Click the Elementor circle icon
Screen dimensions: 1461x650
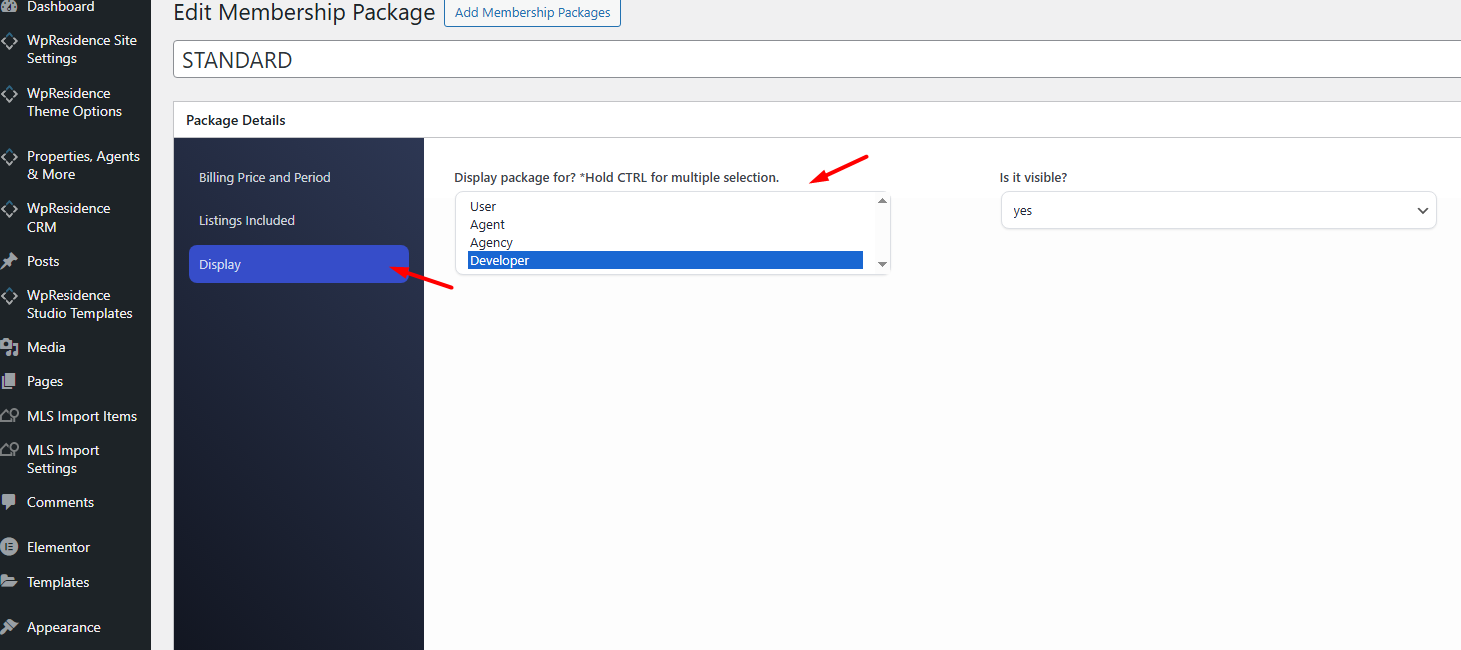pyautogui.click(x=9, y=547)
